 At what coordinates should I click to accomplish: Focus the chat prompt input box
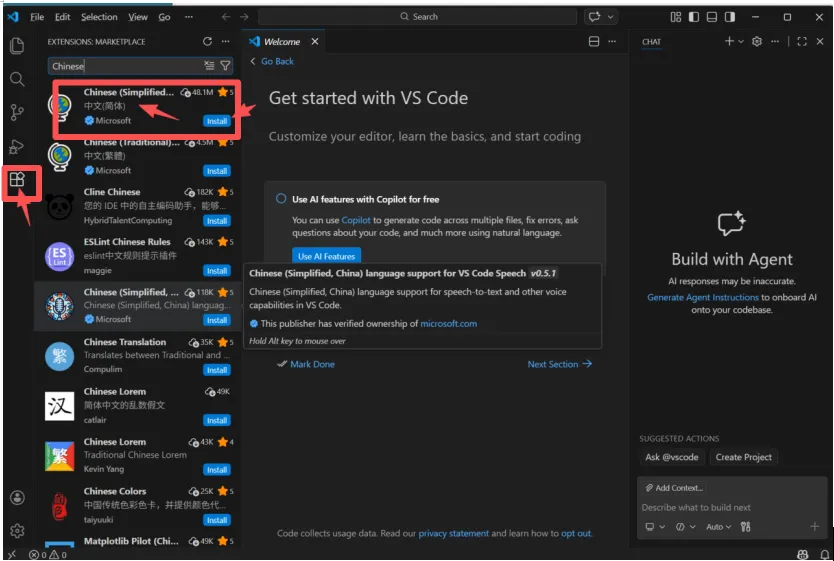pos(731,507)
